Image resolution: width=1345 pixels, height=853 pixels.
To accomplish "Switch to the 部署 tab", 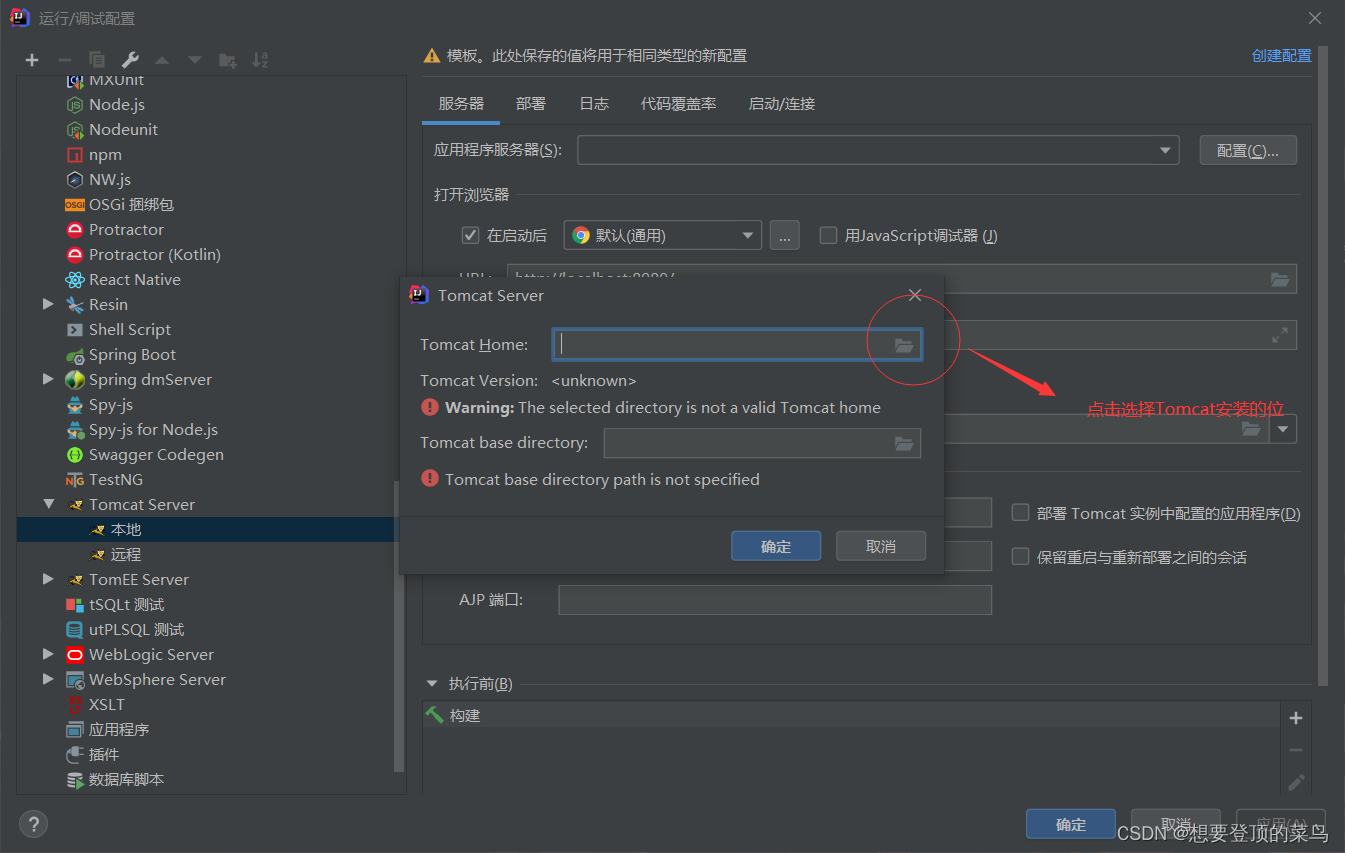I will tap(531, 103).
